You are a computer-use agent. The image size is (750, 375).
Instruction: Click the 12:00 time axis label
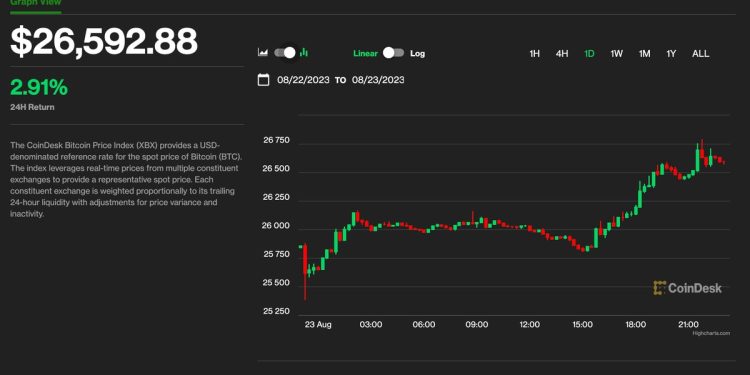pos(529,324)
